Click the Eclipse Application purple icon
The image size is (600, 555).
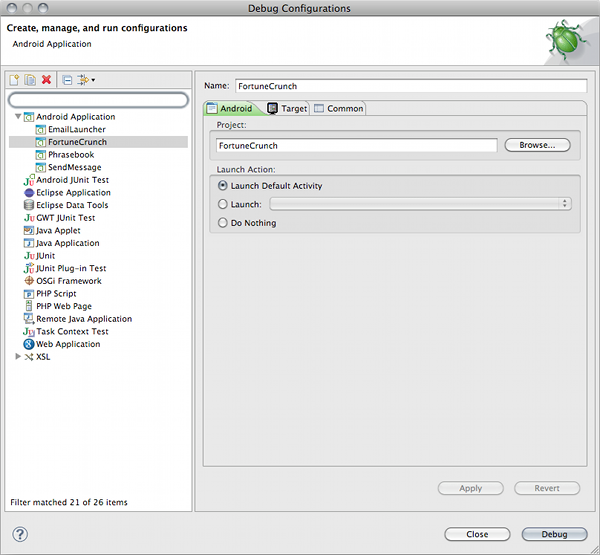(x=29, y=193)
